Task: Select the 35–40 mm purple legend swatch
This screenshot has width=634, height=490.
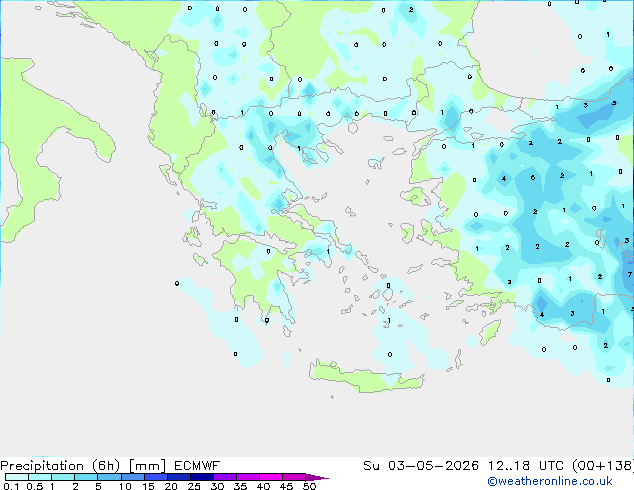Action: coord(248,477)
